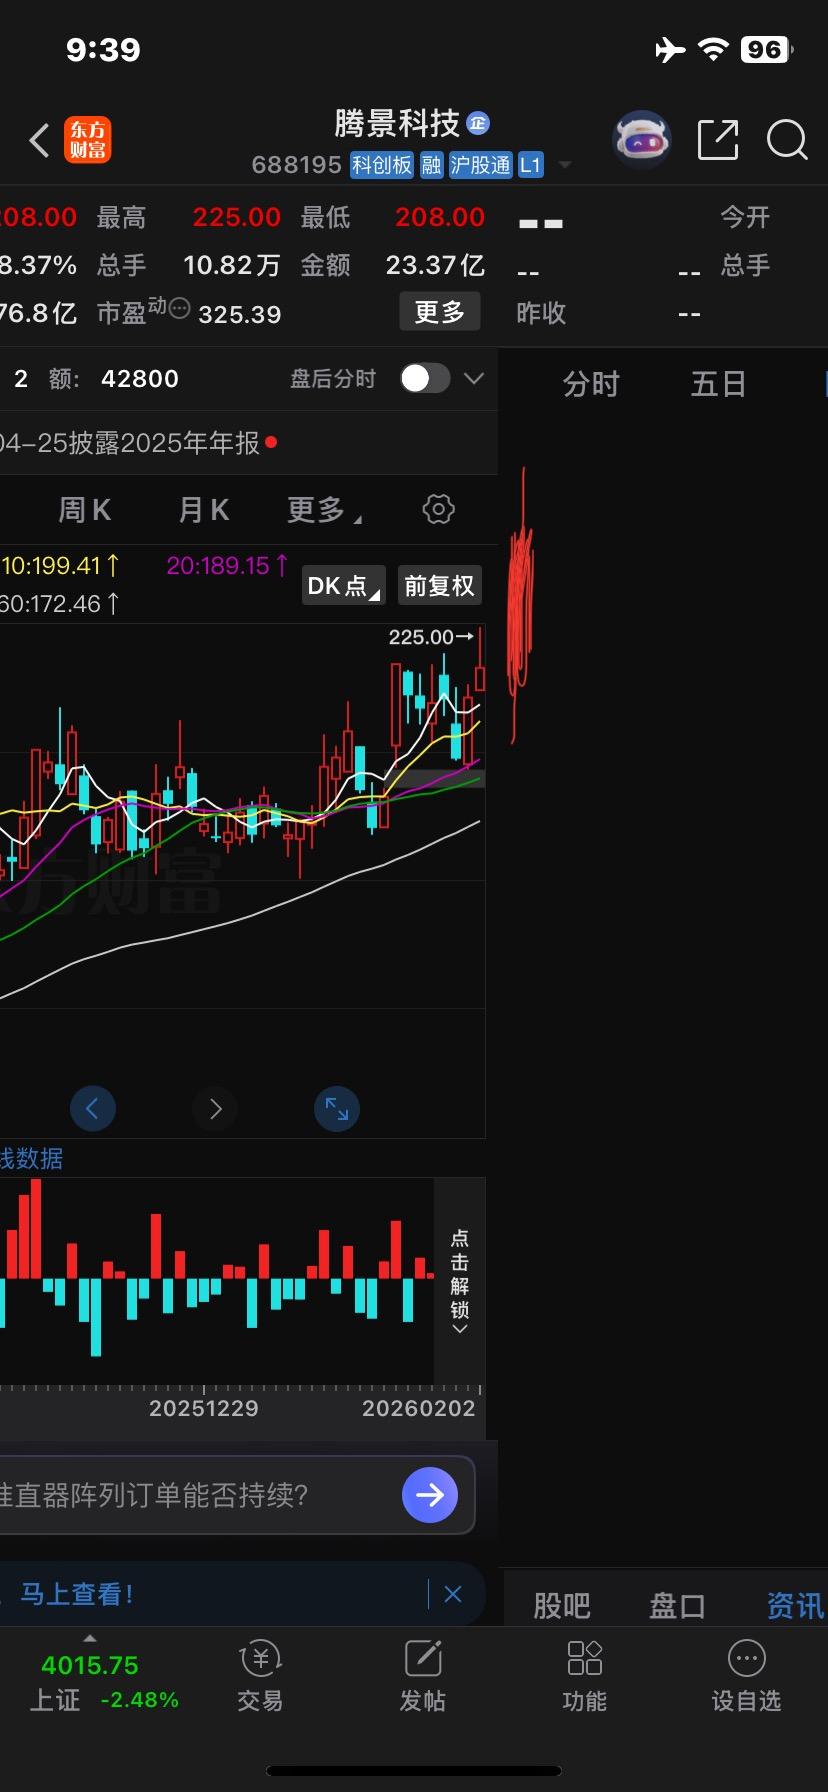
Task: Tap the L1 level tag
Action: [530, 165]
